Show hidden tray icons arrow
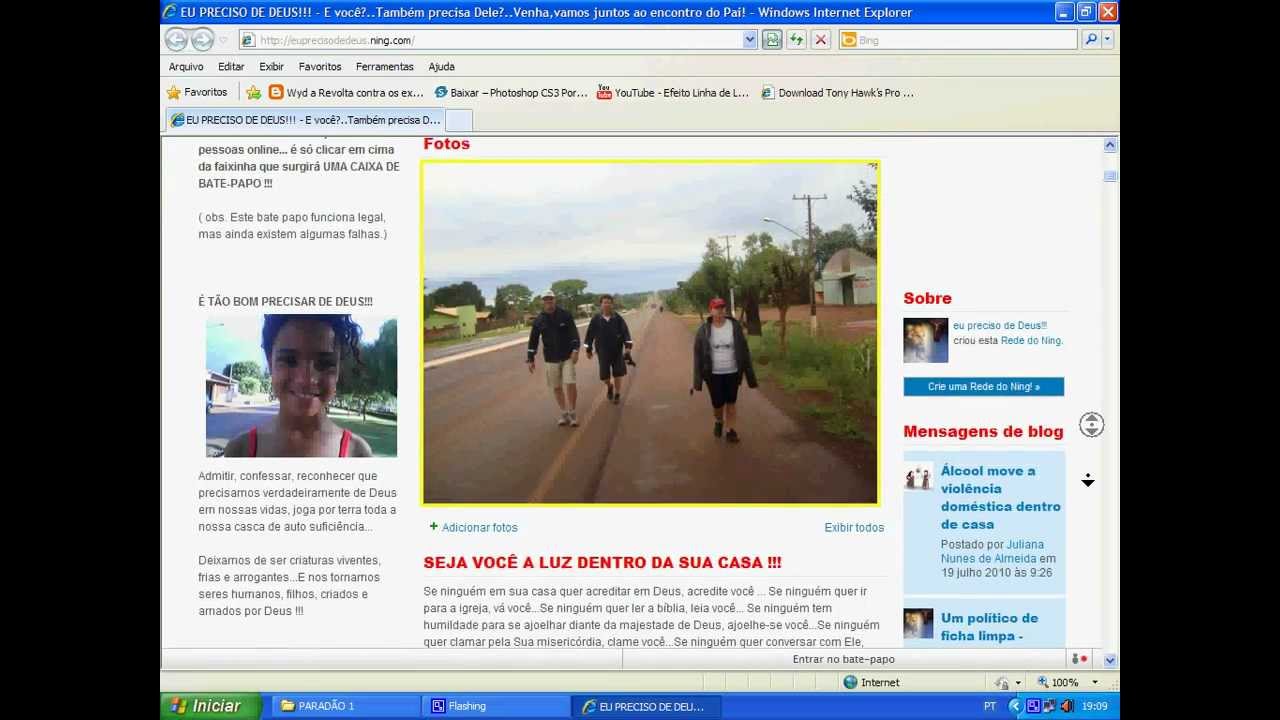This screenshot has width=1280, height=720. tap(1014, 706)
